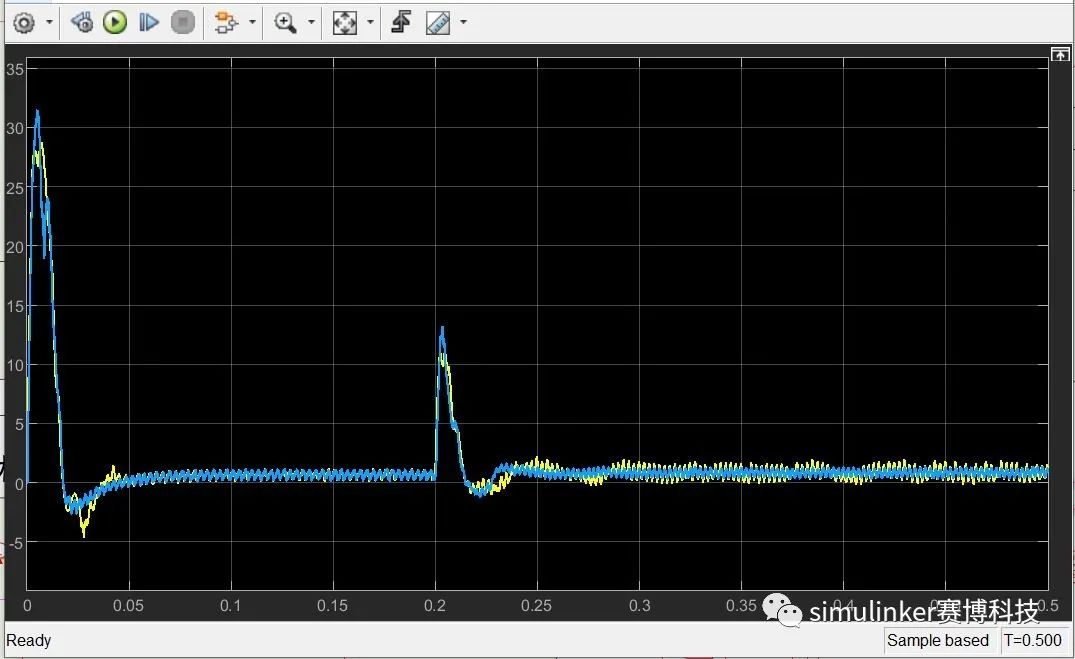This screenshot has height=659, width=1075.
Task: Open the Triggers tool icon
Action: pyautogui.click(x=401, y=23)
